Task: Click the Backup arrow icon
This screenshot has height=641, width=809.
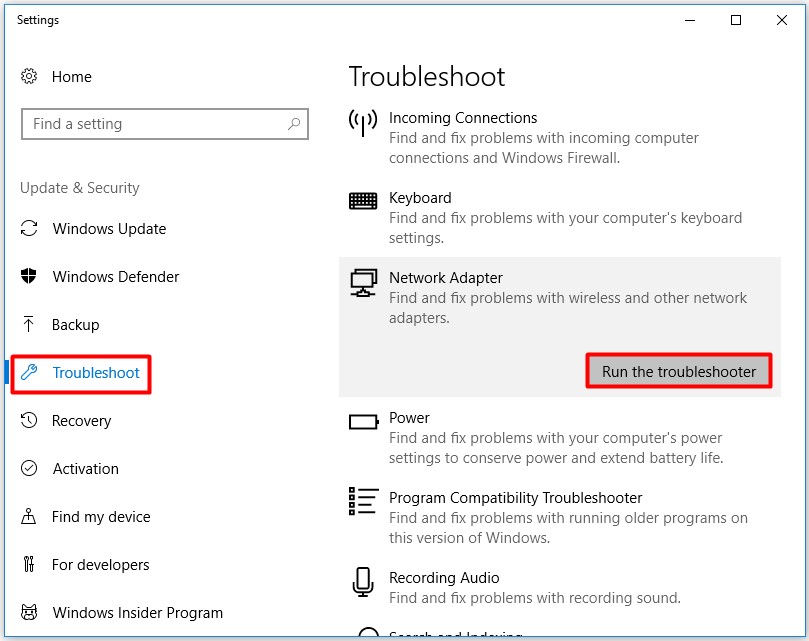Action: (29, 325)
